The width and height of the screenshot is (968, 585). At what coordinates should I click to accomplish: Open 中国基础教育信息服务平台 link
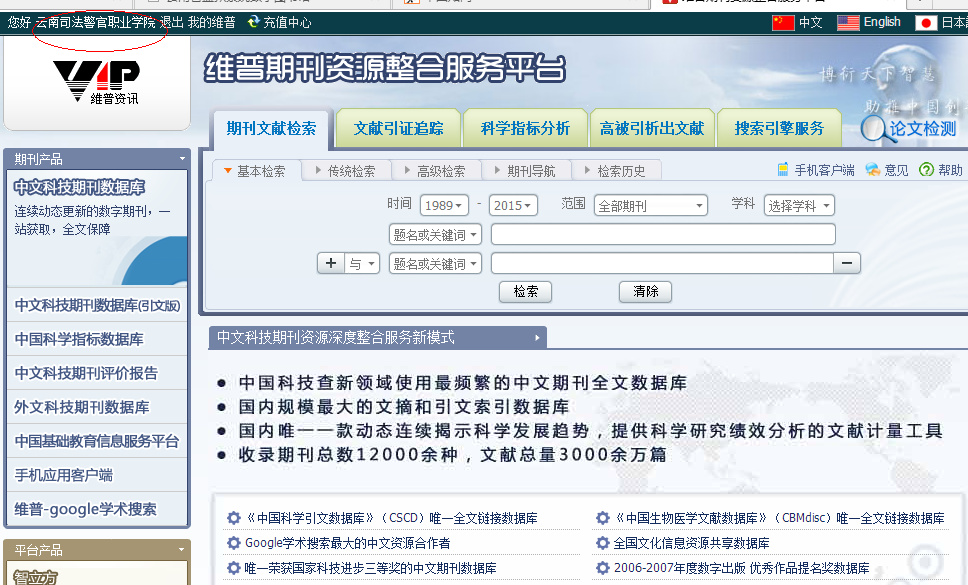click(97, 441)
